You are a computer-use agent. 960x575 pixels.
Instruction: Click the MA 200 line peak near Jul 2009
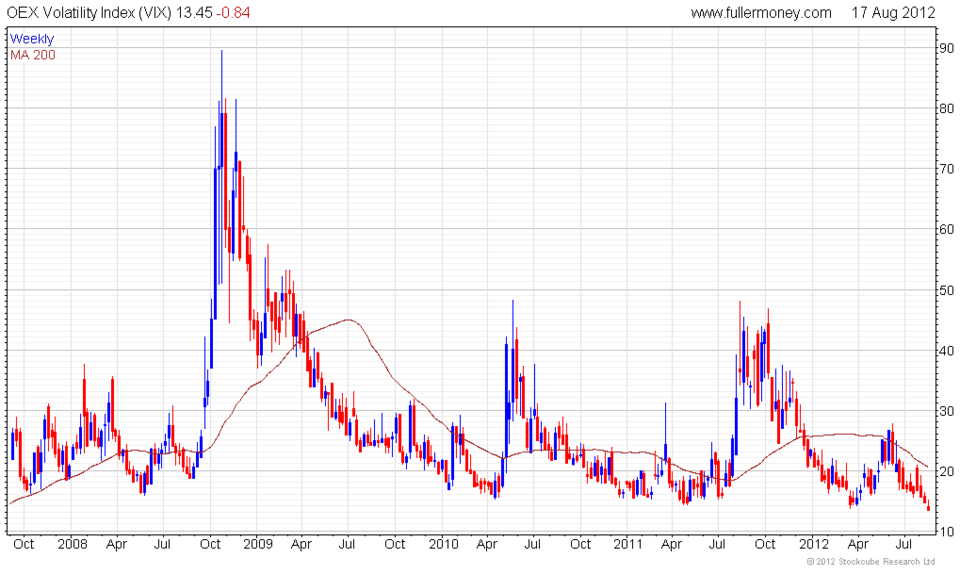pyautogui.click(x=348, y=320)
